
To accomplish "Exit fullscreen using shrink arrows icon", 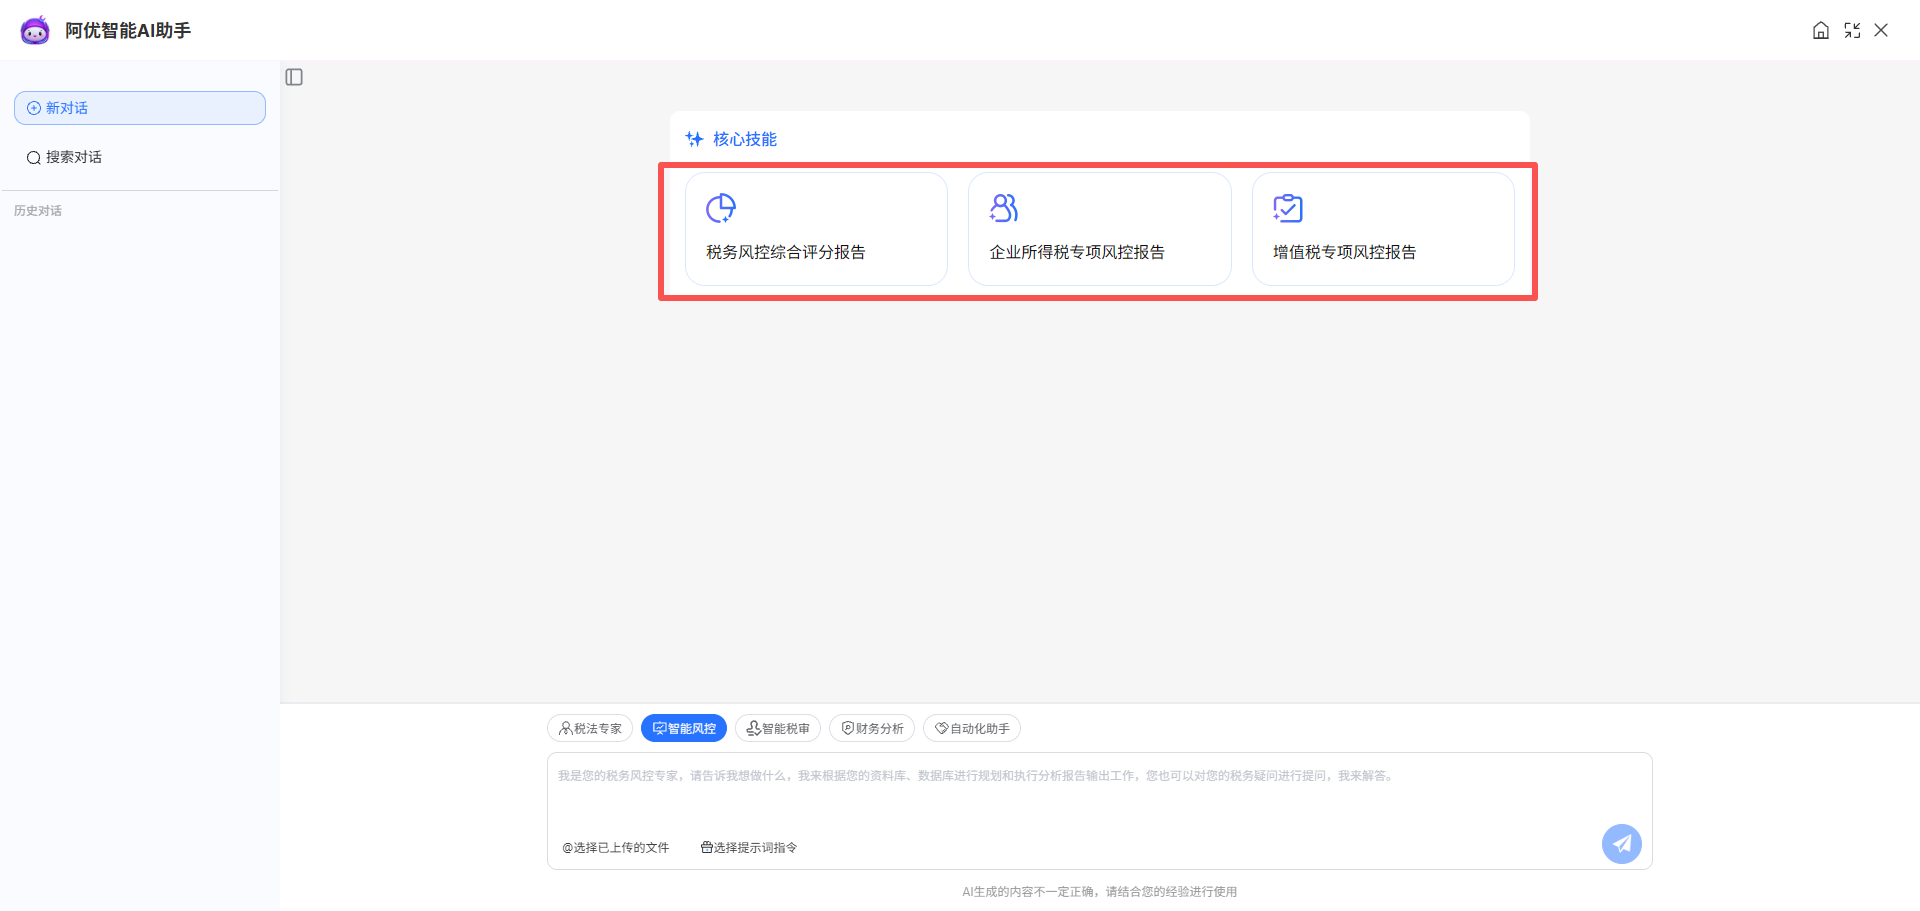I will point(1852,30).
